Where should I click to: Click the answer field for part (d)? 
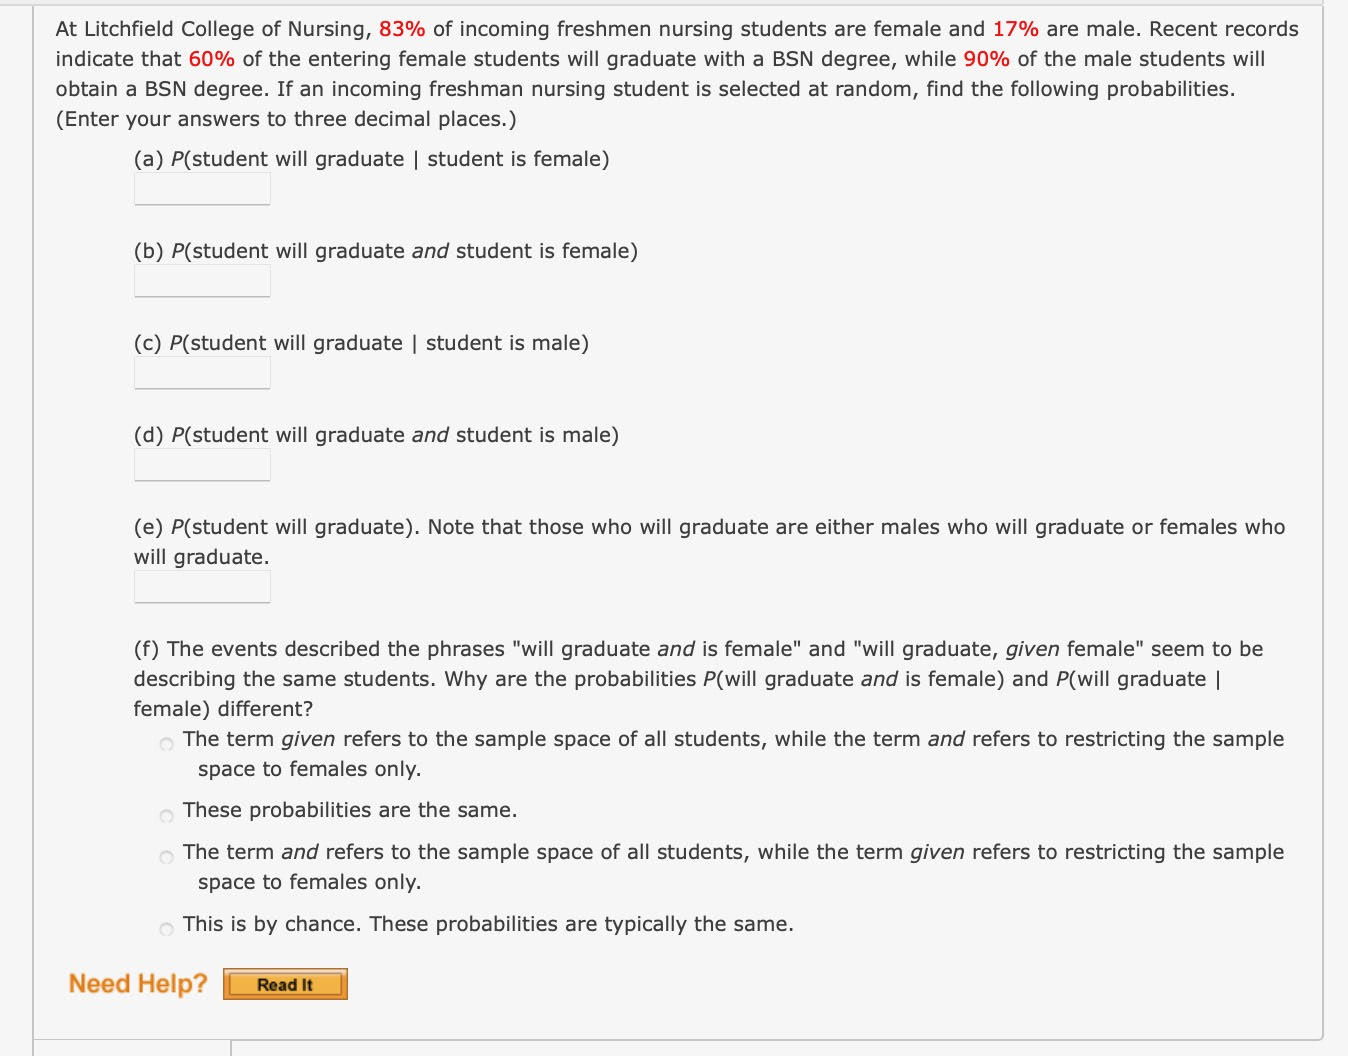point(201,464)
